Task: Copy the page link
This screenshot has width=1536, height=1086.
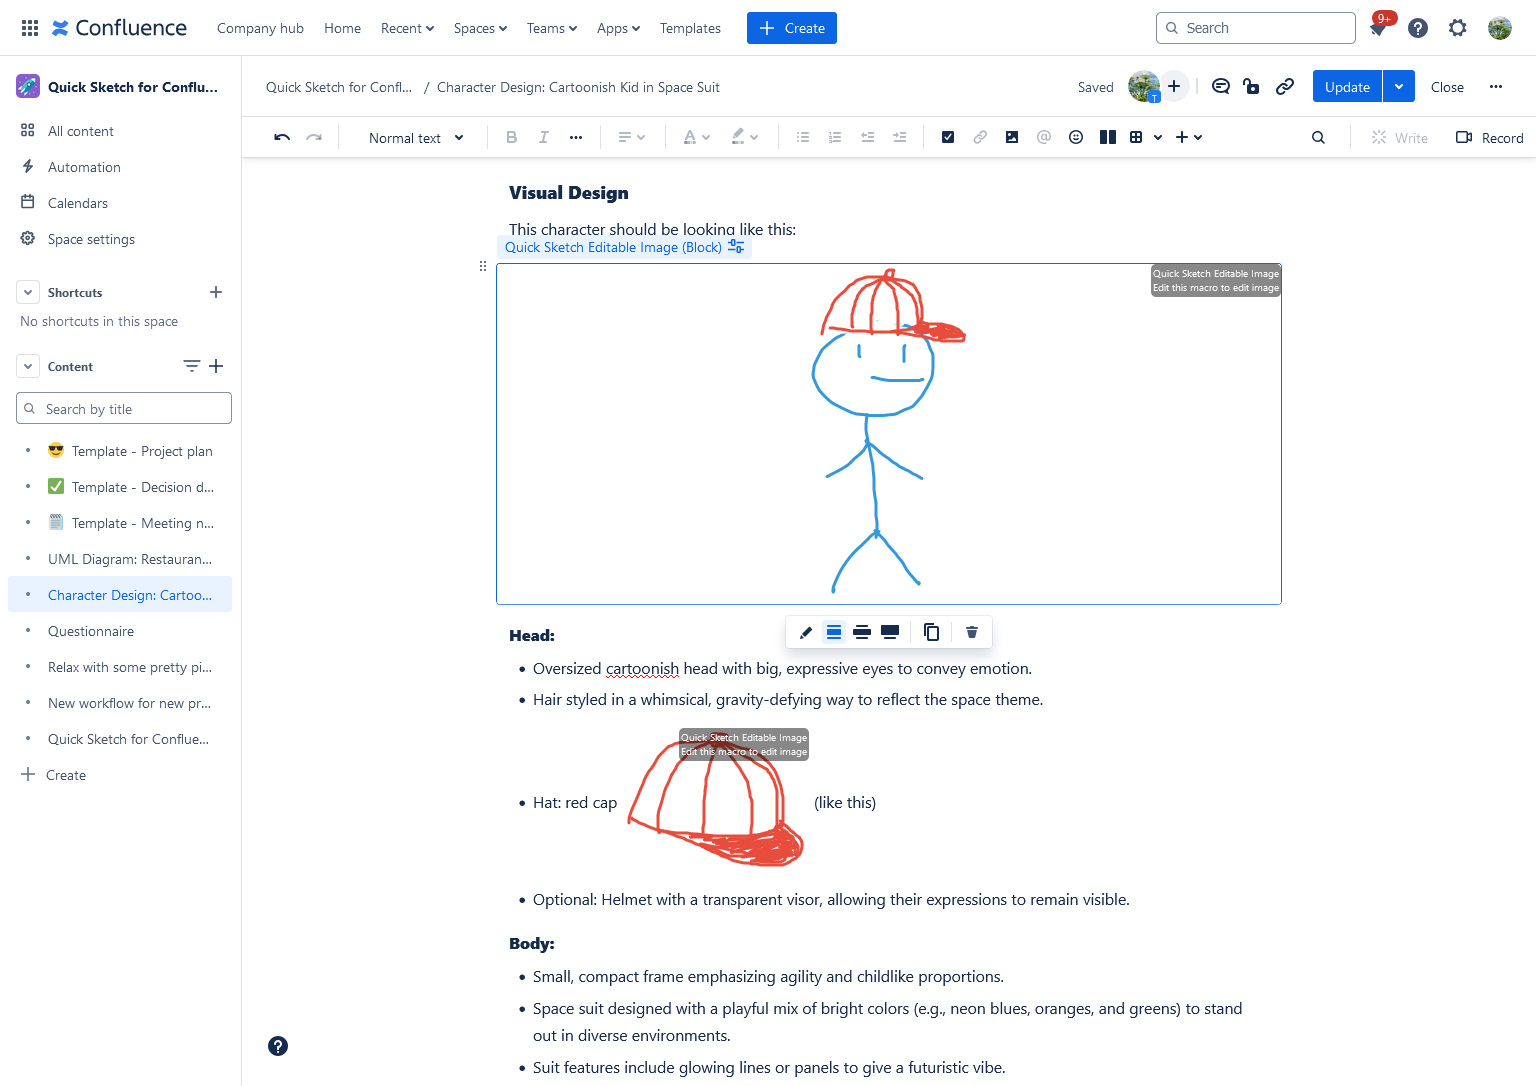Action: click(x=1285, y=87)
